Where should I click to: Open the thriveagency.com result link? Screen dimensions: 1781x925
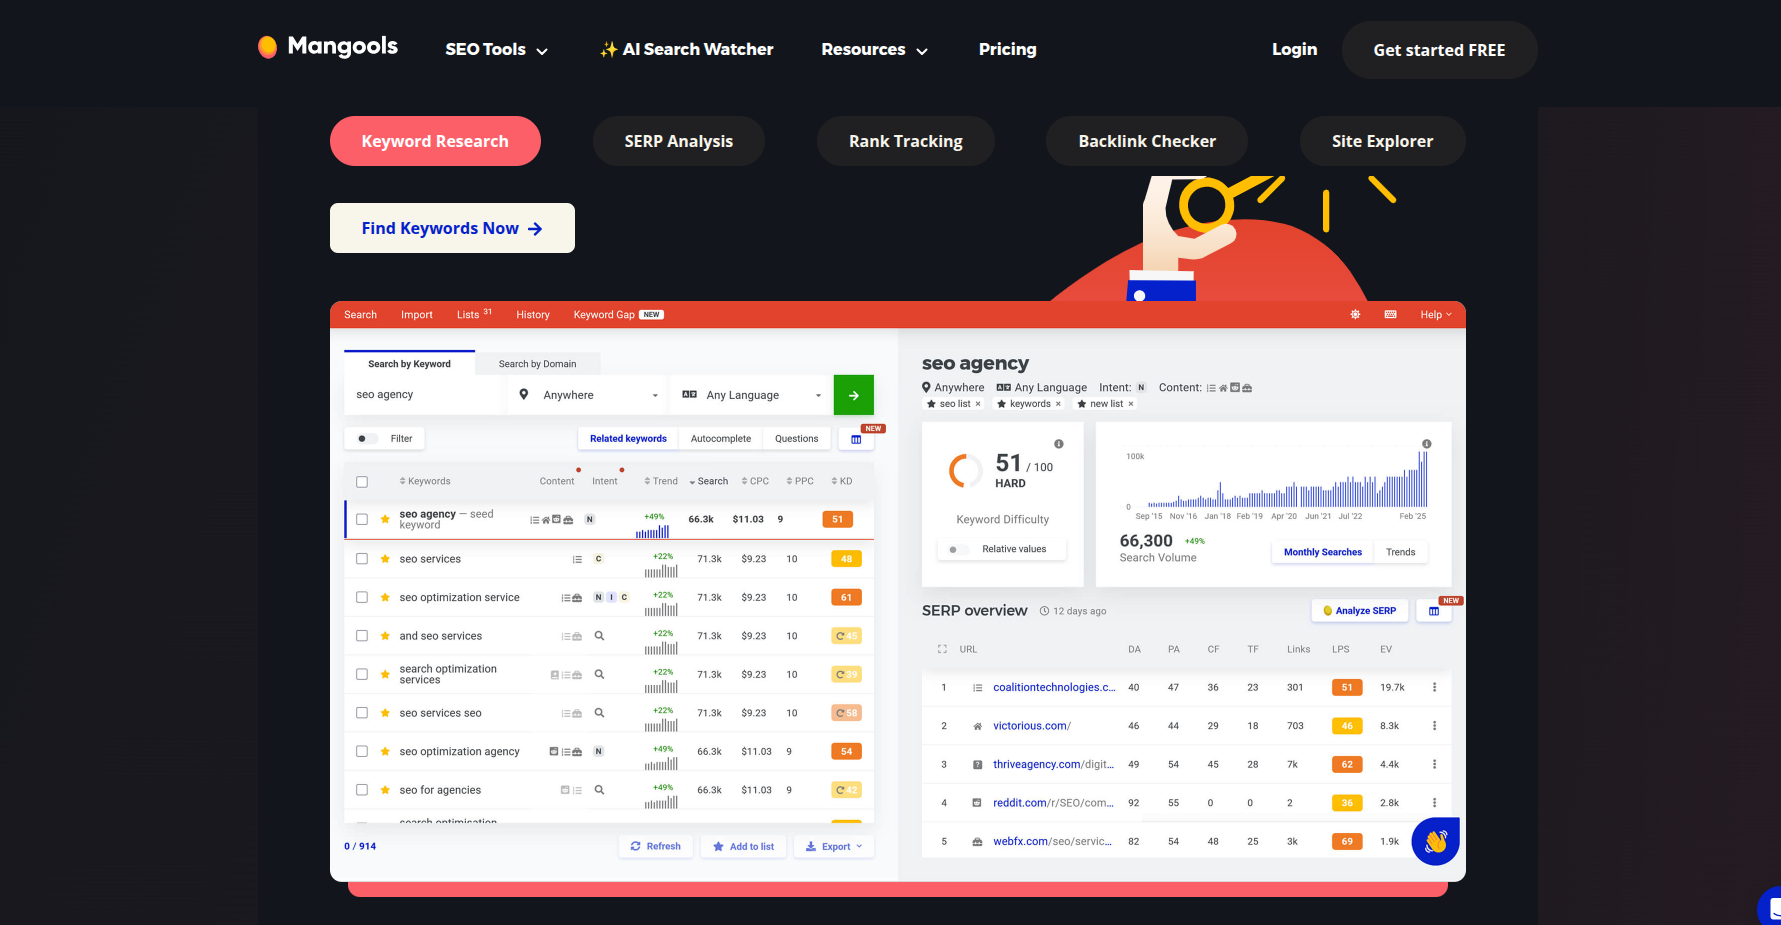point(1053,764)
